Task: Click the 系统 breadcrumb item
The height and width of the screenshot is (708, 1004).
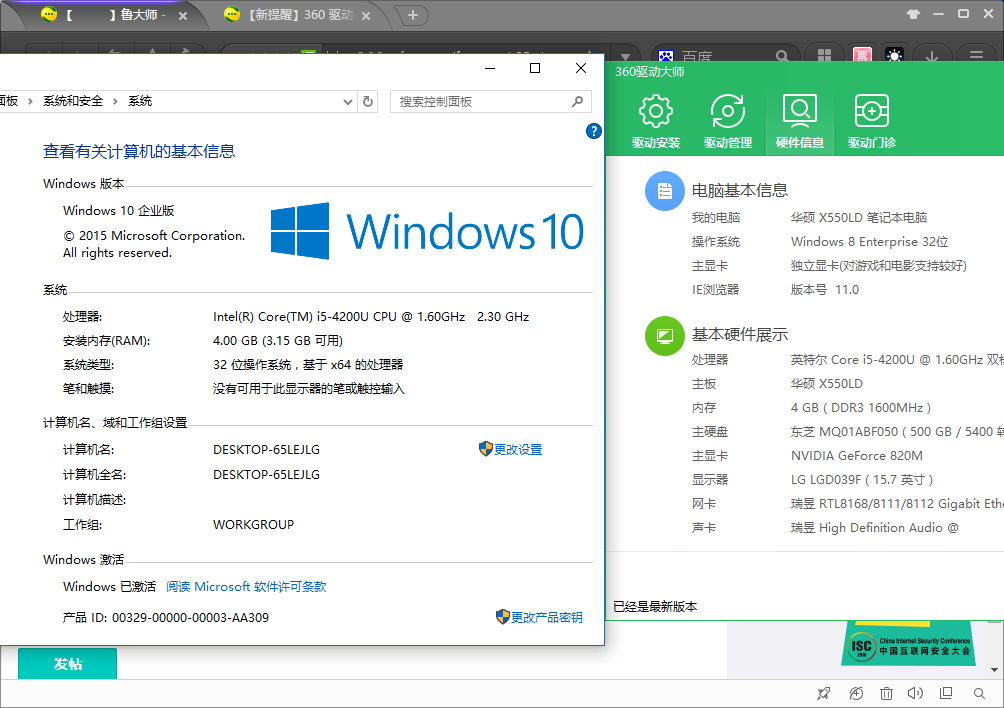Action: [140, 101]
